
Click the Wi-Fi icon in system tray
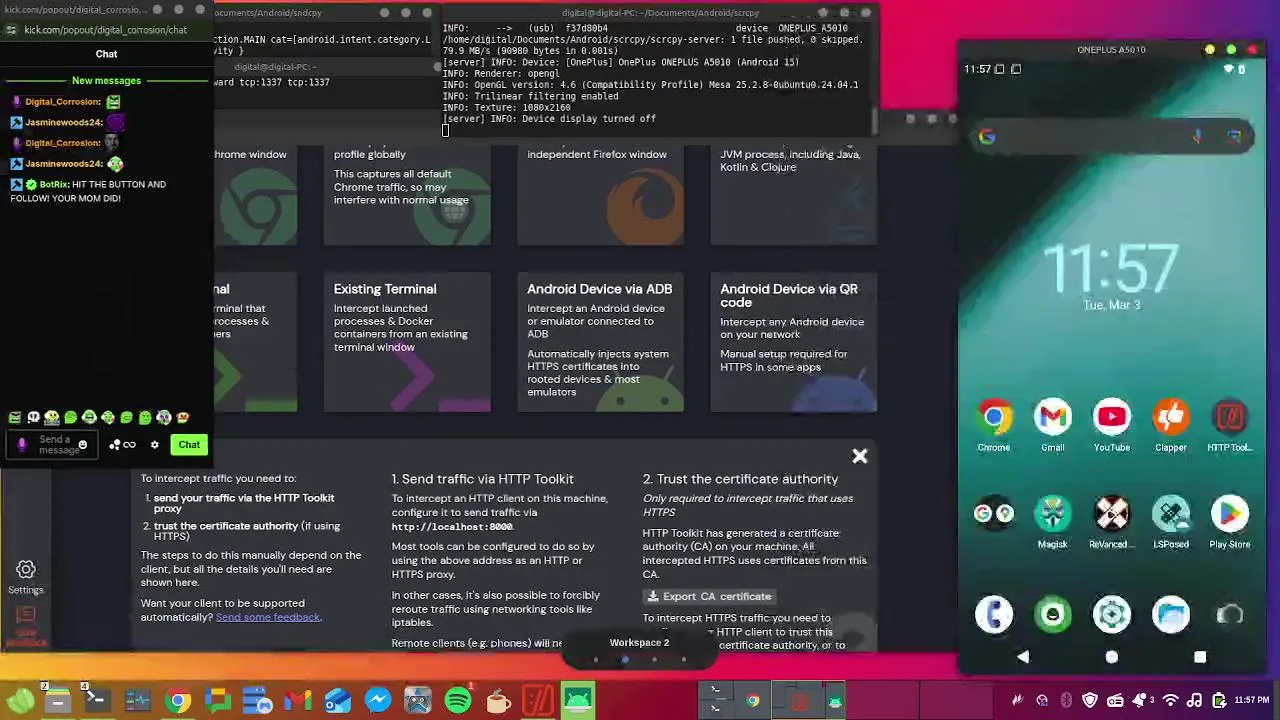coord(1171,701)
